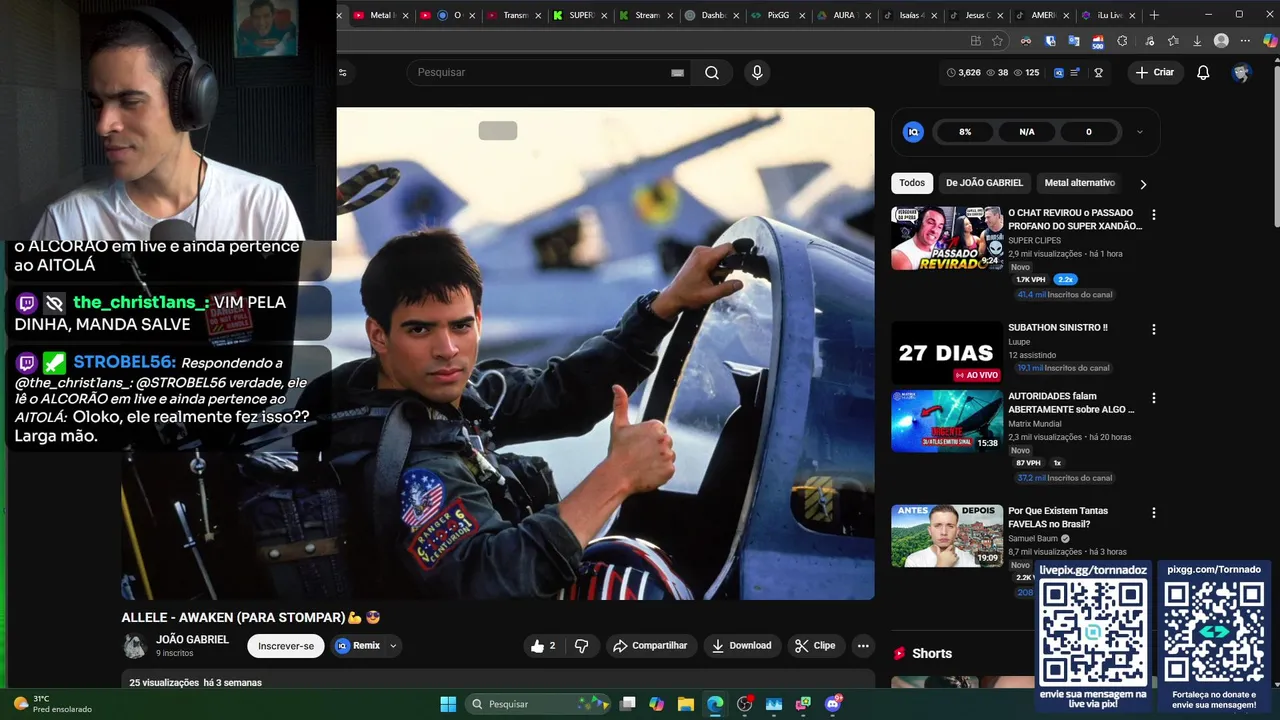Like the video with thumbs up
The width and height of the screenshot is (1280, 720).
pyautogui.click(x=544, y=646)
